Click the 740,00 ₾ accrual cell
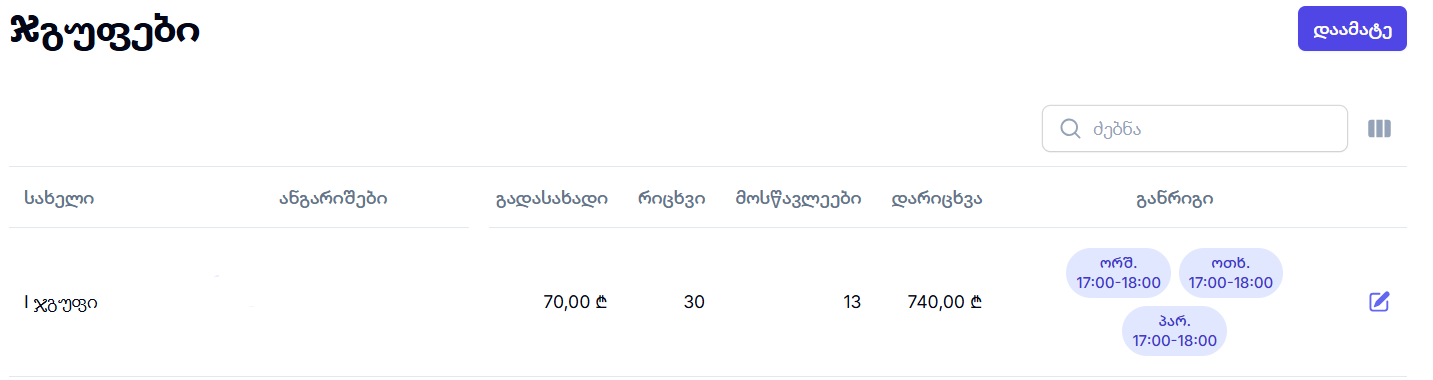The image size is (1433, 380). (944, 301)
